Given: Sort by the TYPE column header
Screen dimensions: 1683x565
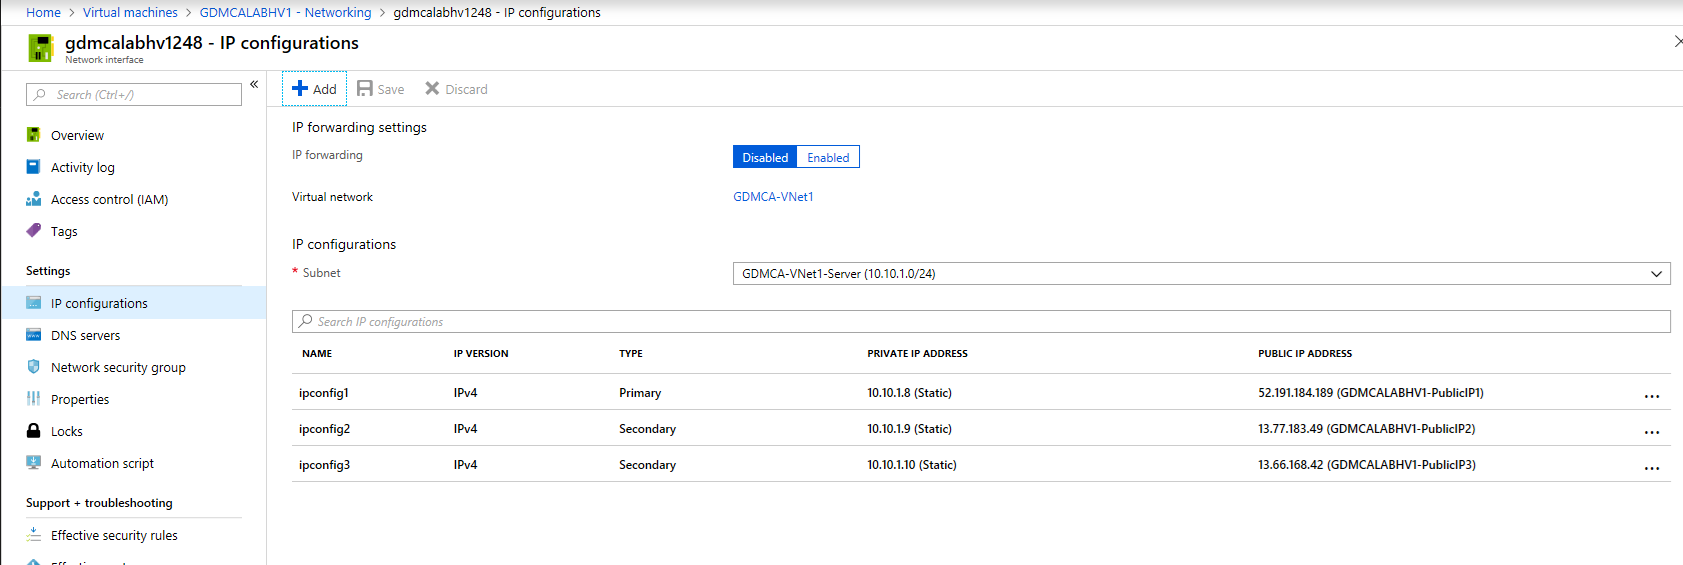Looking at the screenshot, I should tap(631, 353).
